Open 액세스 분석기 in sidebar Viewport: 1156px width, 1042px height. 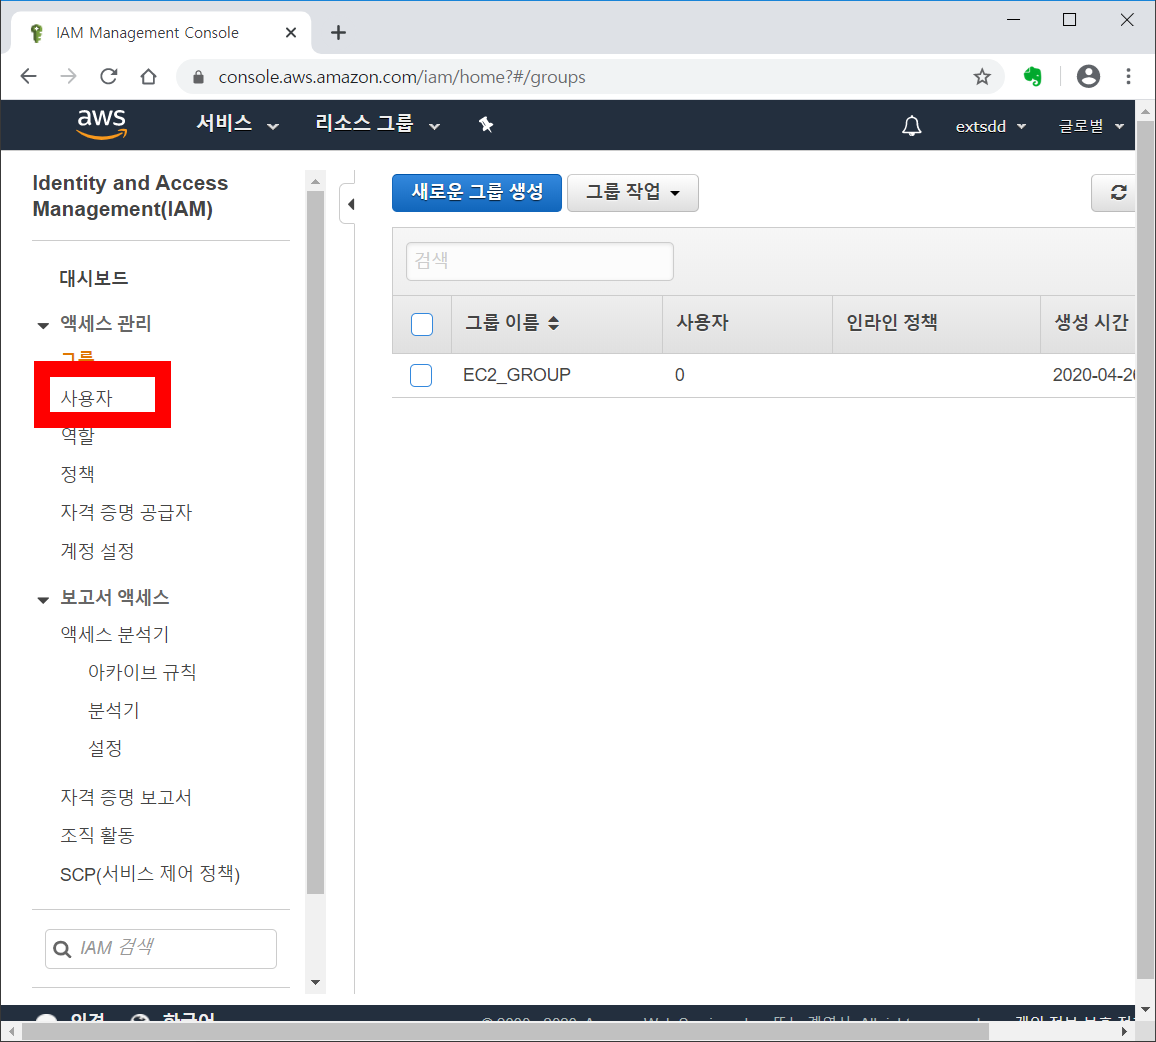(x=115, y=634)
